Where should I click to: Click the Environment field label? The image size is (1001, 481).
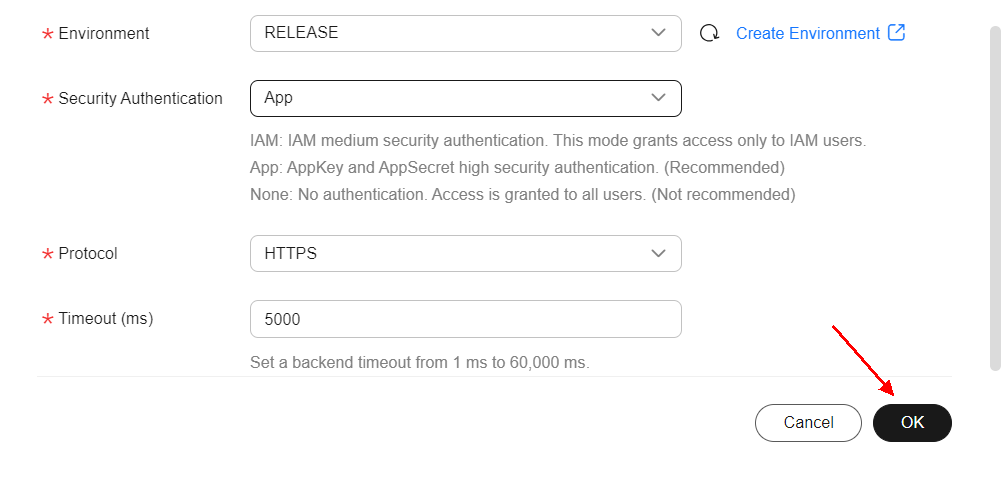[x=103, y=33]
